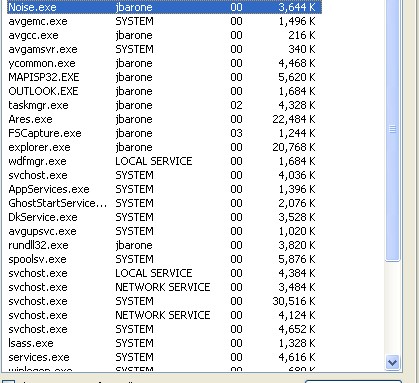The width and height of the screenshot is (419, 383).
Task: Select svchost.exe using 4,652 K memory
Action: click(164, 329)
